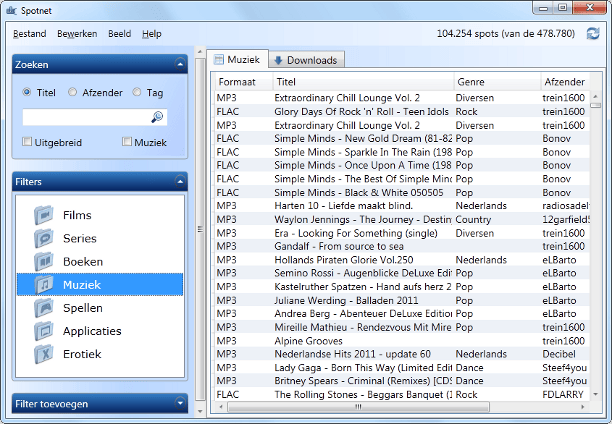
Task: Select Britney Spears - Criminal (Remixes) row
Action: [x=402, y=381]
